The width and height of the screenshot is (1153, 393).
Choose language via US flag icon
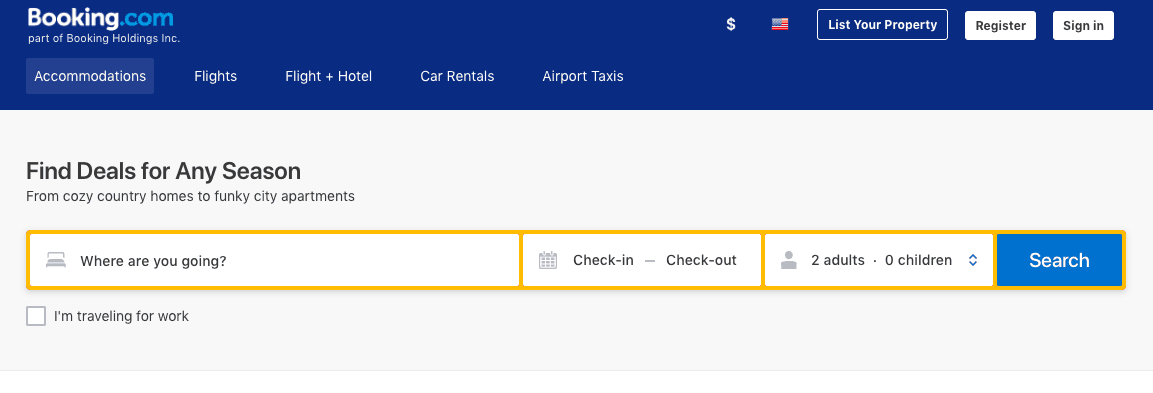click(x=779, y=24)
